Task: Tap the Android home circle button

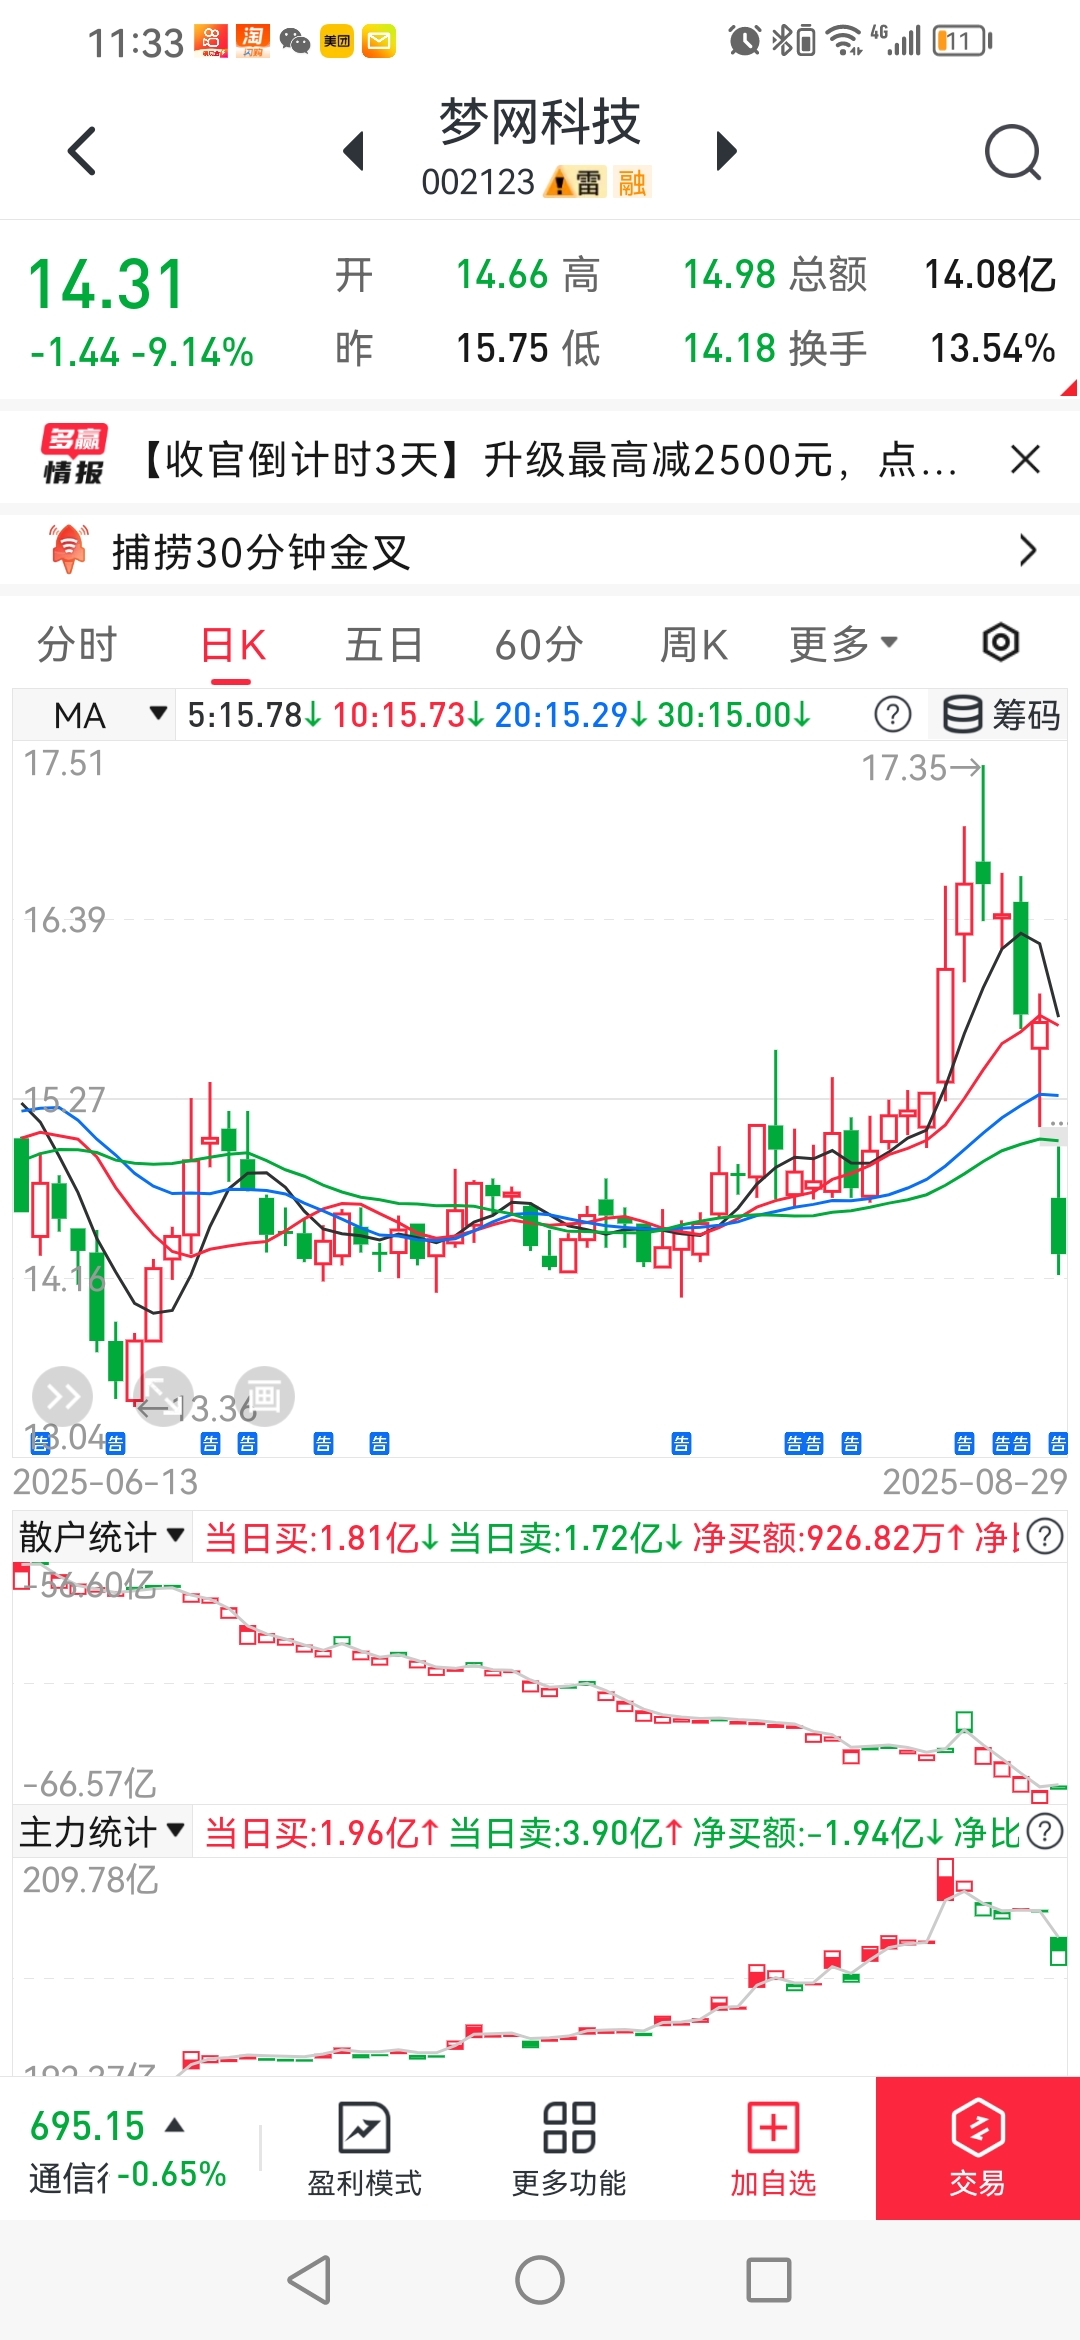Action: coord(540,2280)
